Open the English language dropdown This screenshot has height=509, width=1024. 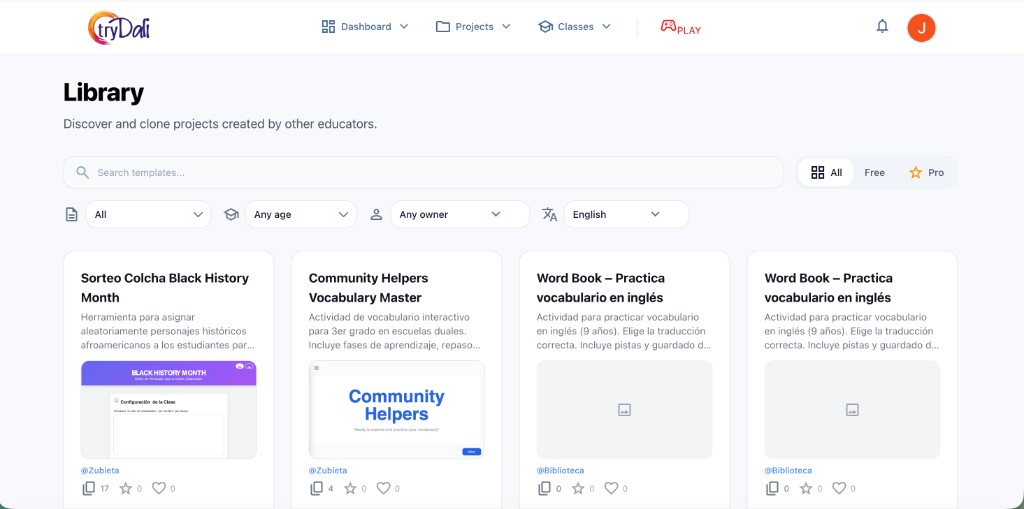(x=626, y=214)
